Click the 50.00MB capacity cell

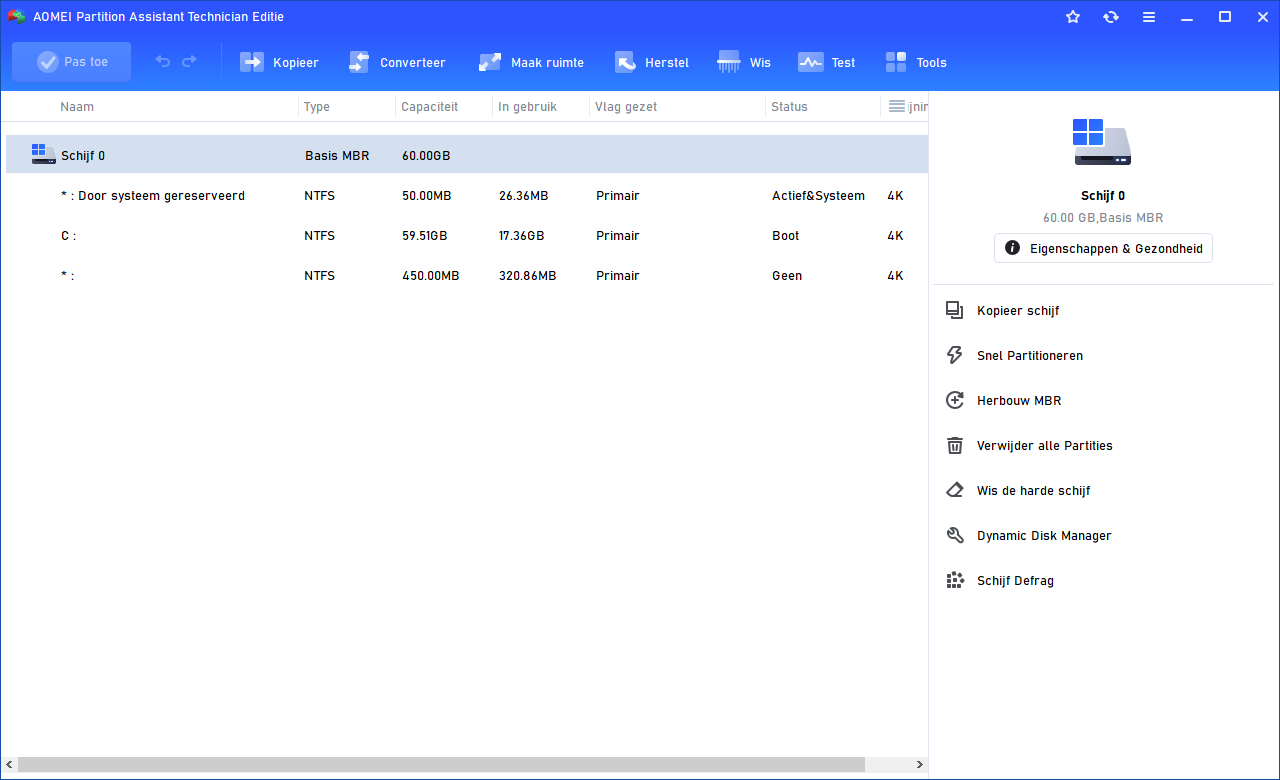coord(427,196)
